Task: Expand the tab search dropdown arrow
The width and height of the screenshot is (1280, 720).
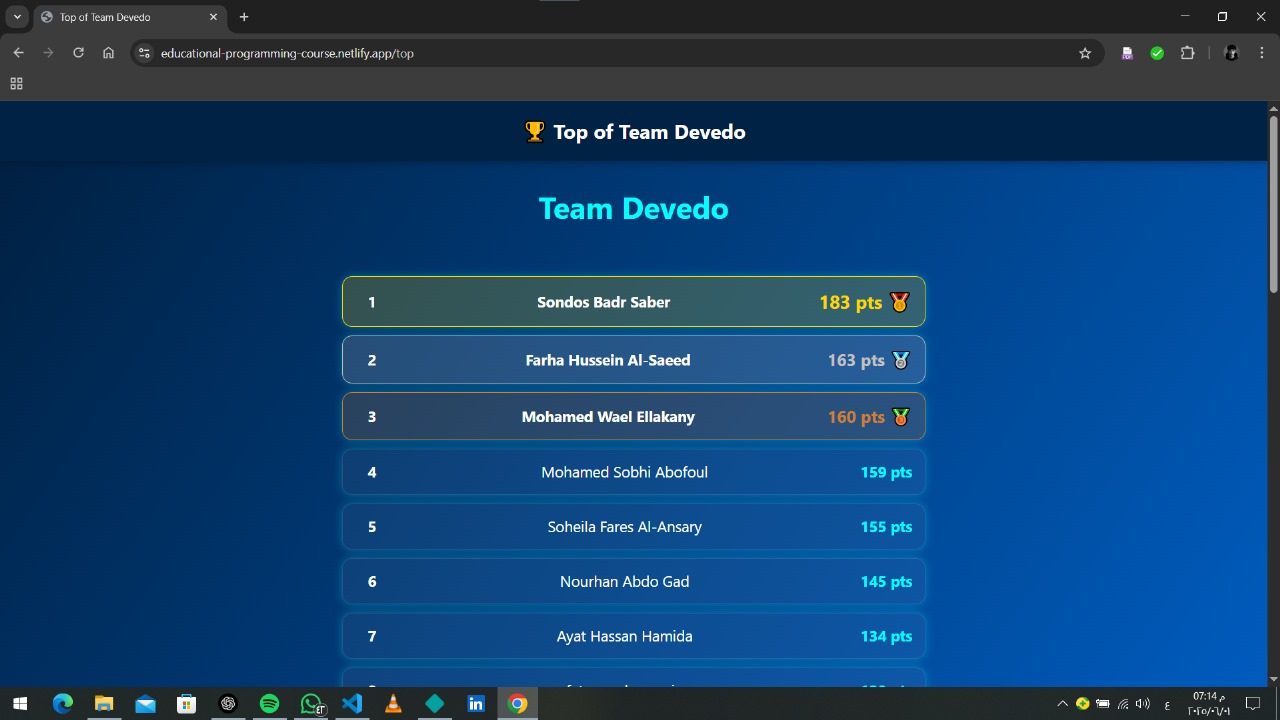Action: tap(17, 17)
